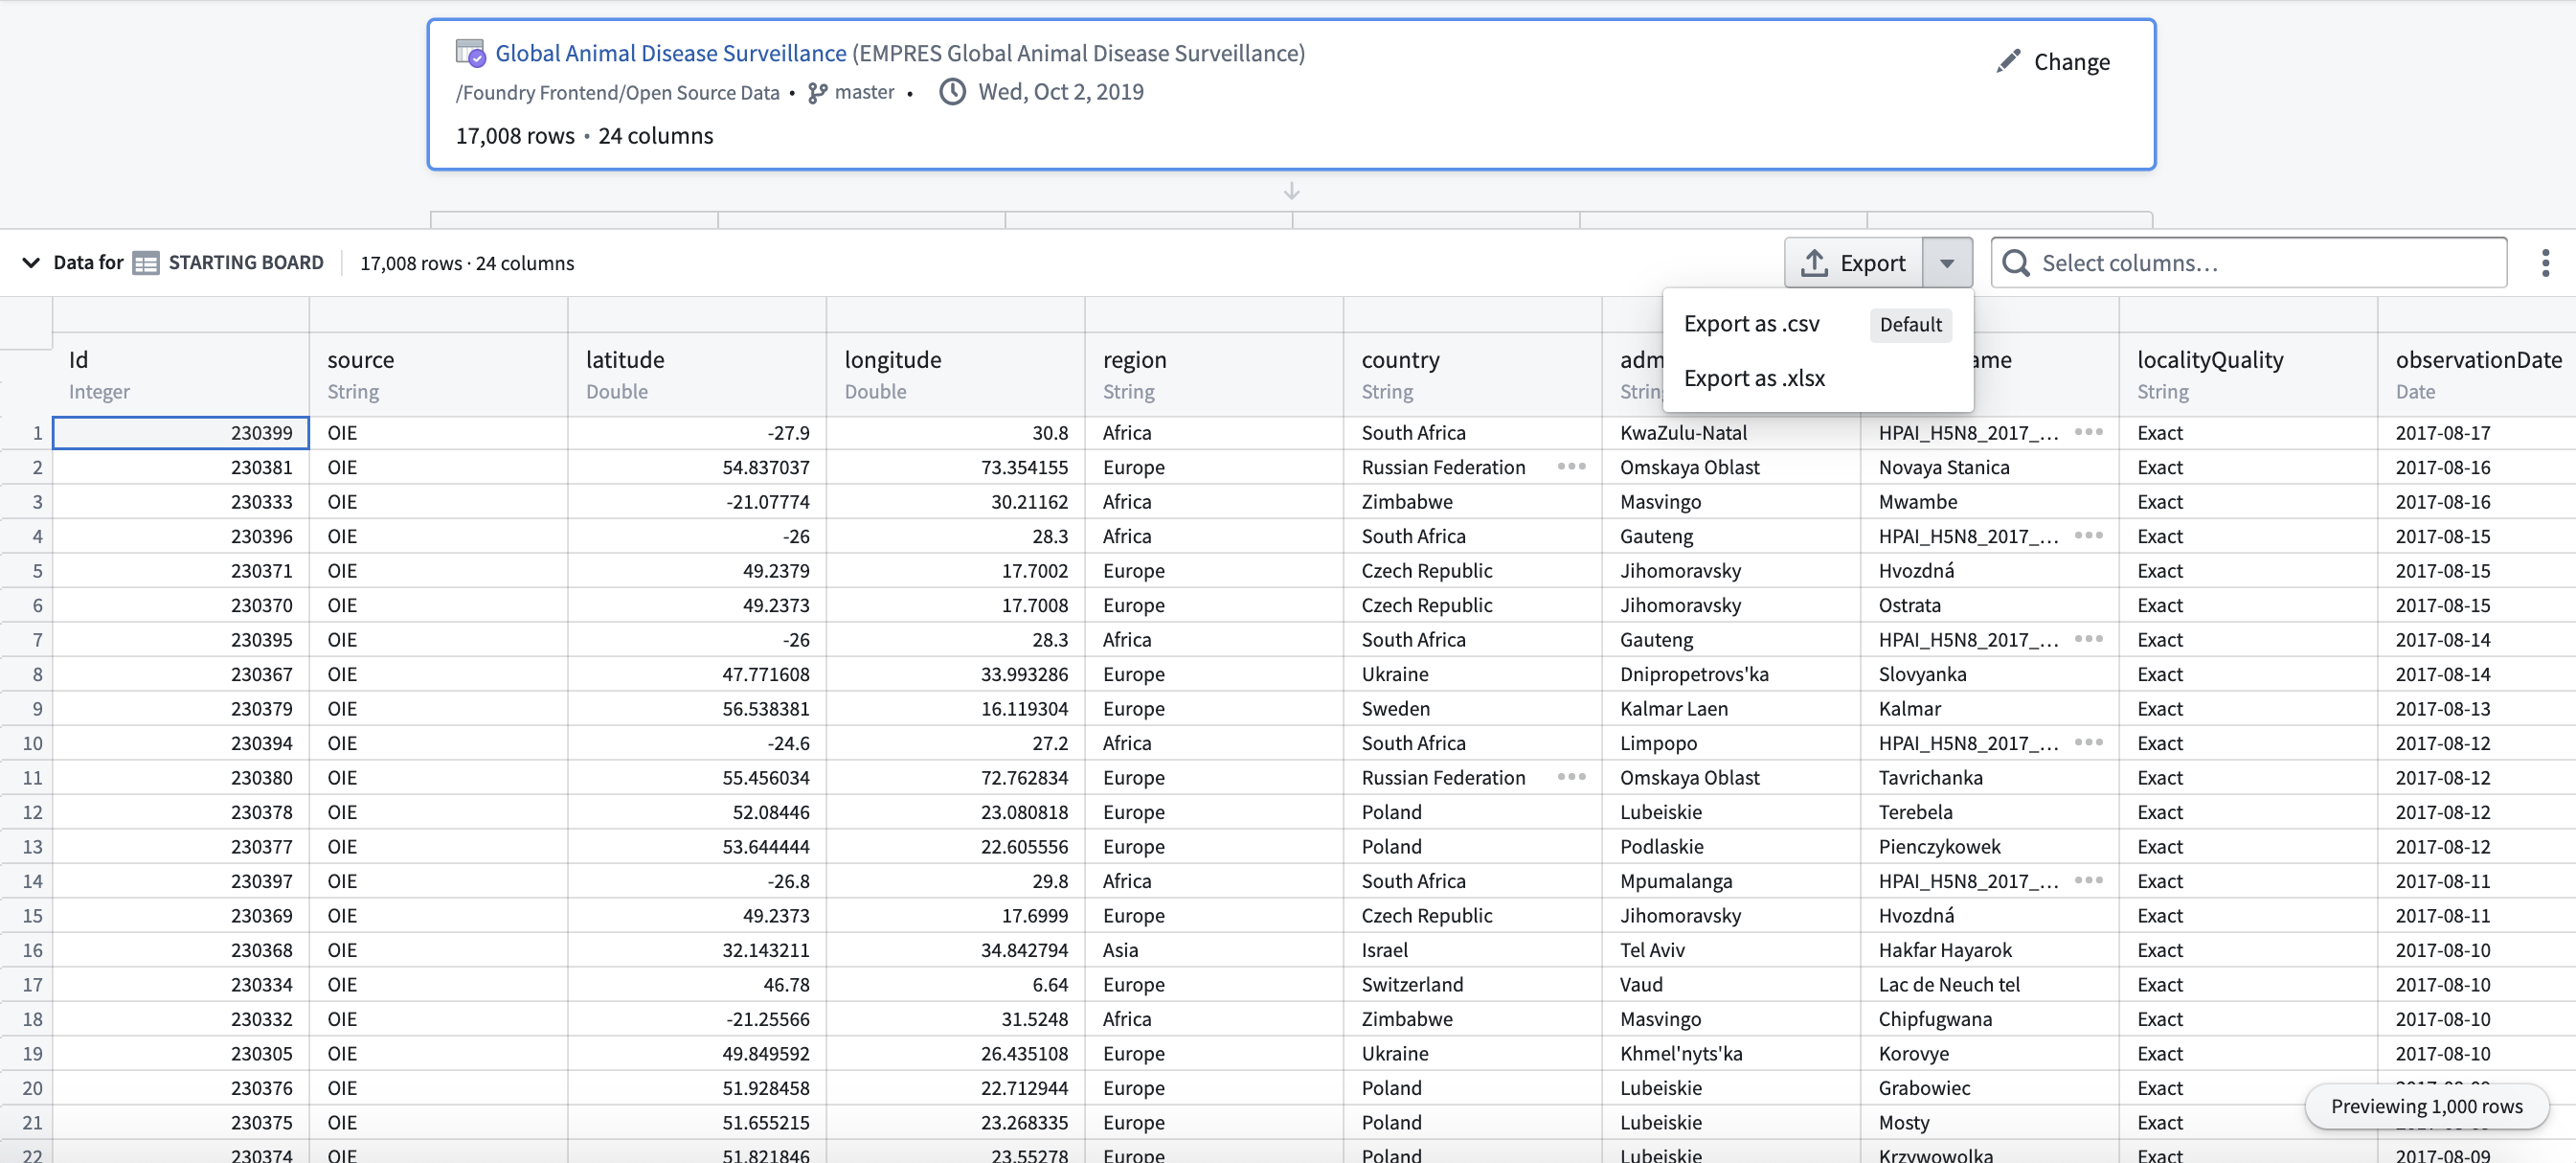Viewport: 2576px width, 1163px height.
Task: Click the master branch icon
Action: point(817,92)
